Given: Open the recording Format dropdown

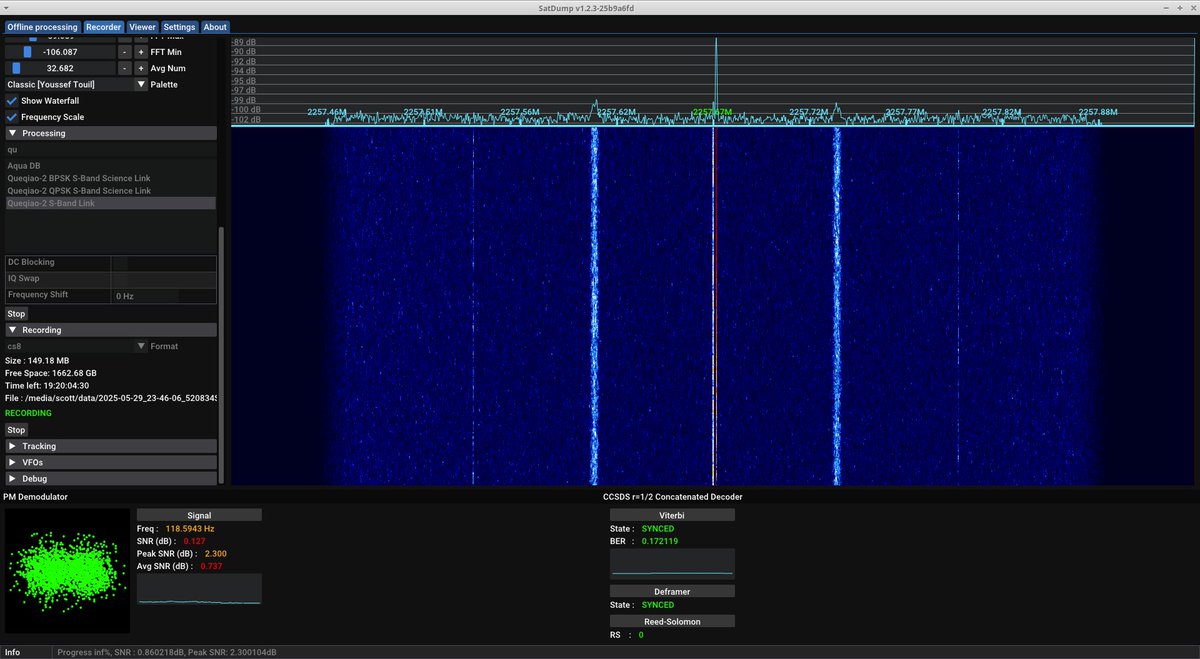Looking at the screenshot, I should pyautogui.click(x=77, y=346).
